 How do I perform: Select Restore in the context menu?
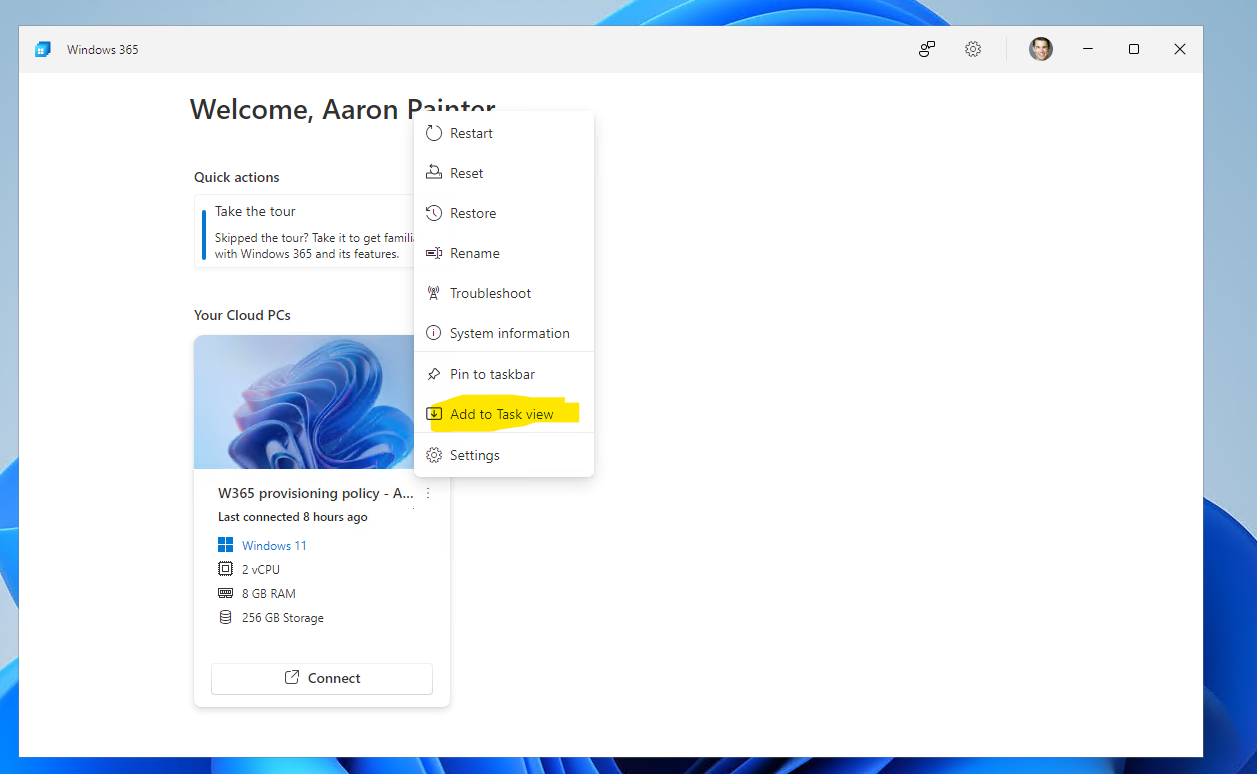click(x=504, y=213)
